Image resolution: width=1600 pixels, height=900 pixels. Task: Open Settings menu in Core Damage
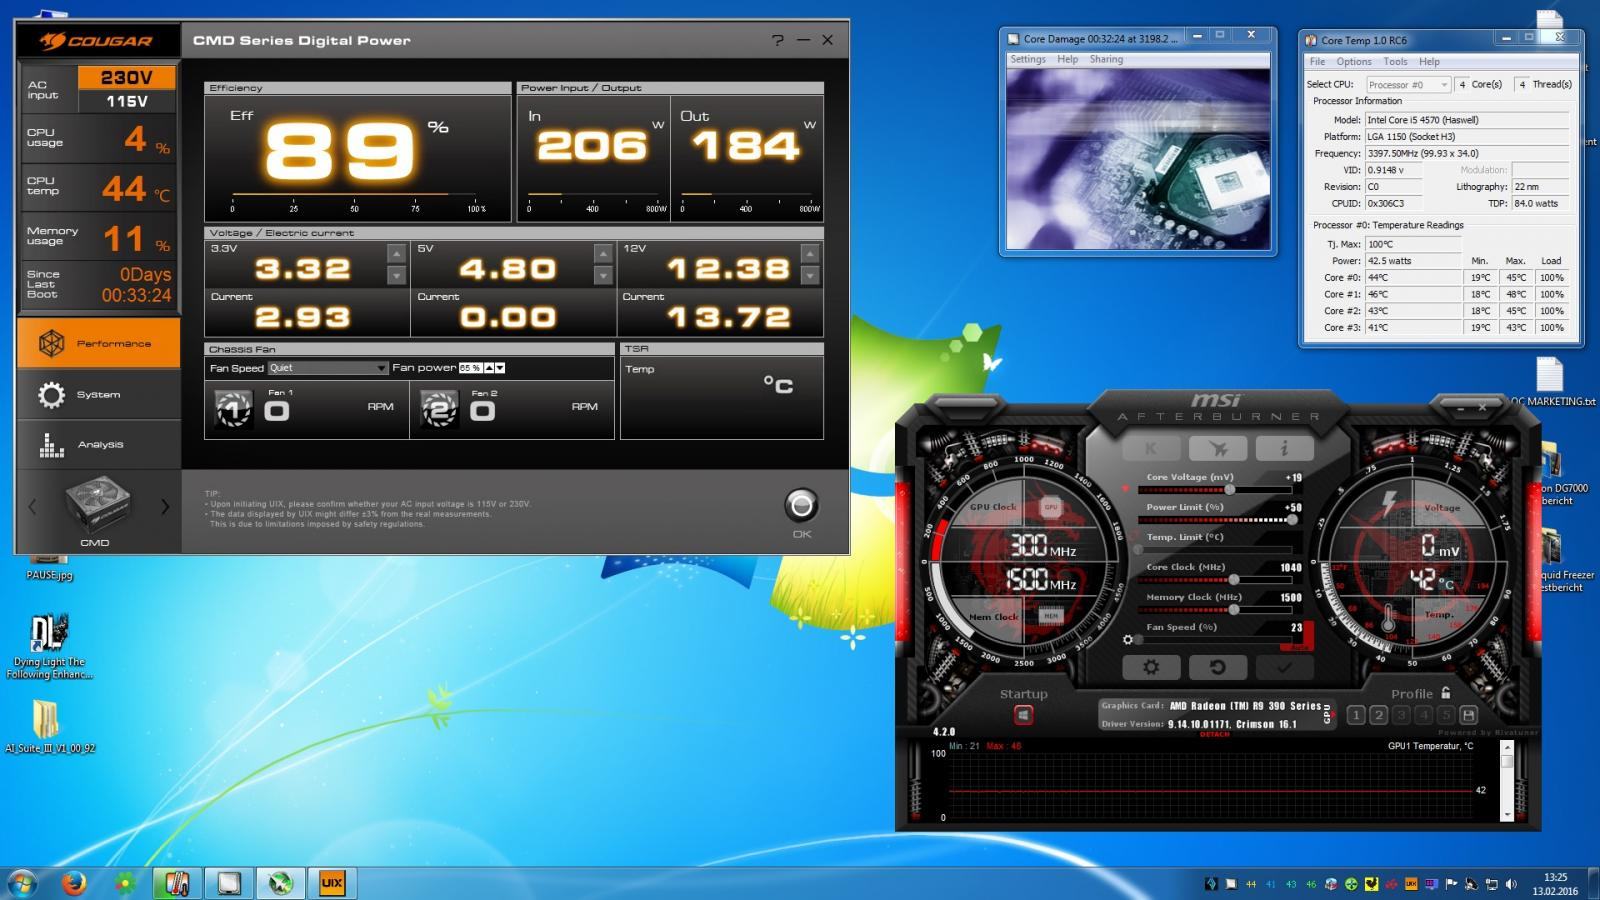pyautogui.click(x=1028, y=59)
